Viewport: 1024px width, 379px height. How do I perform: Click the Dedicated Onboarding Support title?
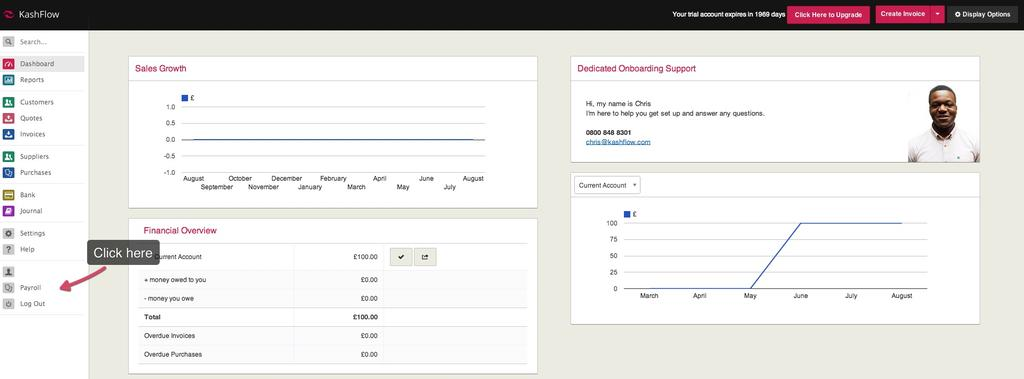[x=636, y=69]
